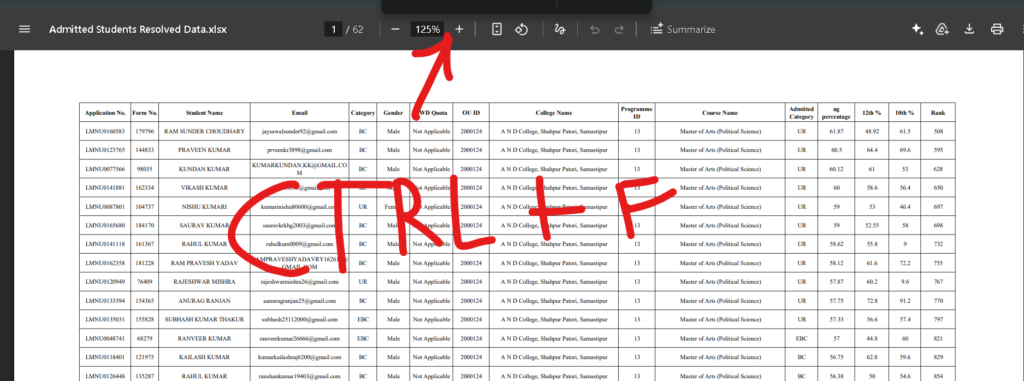Click student name RAJESHWAR MISHRA
This screenshot has width=1024, height=381.
(204, 282)
